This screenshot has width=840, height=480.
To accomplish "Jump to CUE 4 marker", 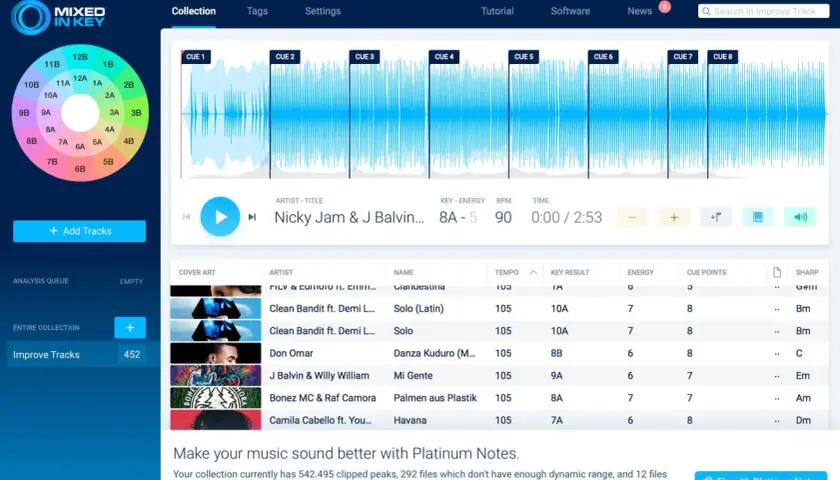I will [444, 57].
